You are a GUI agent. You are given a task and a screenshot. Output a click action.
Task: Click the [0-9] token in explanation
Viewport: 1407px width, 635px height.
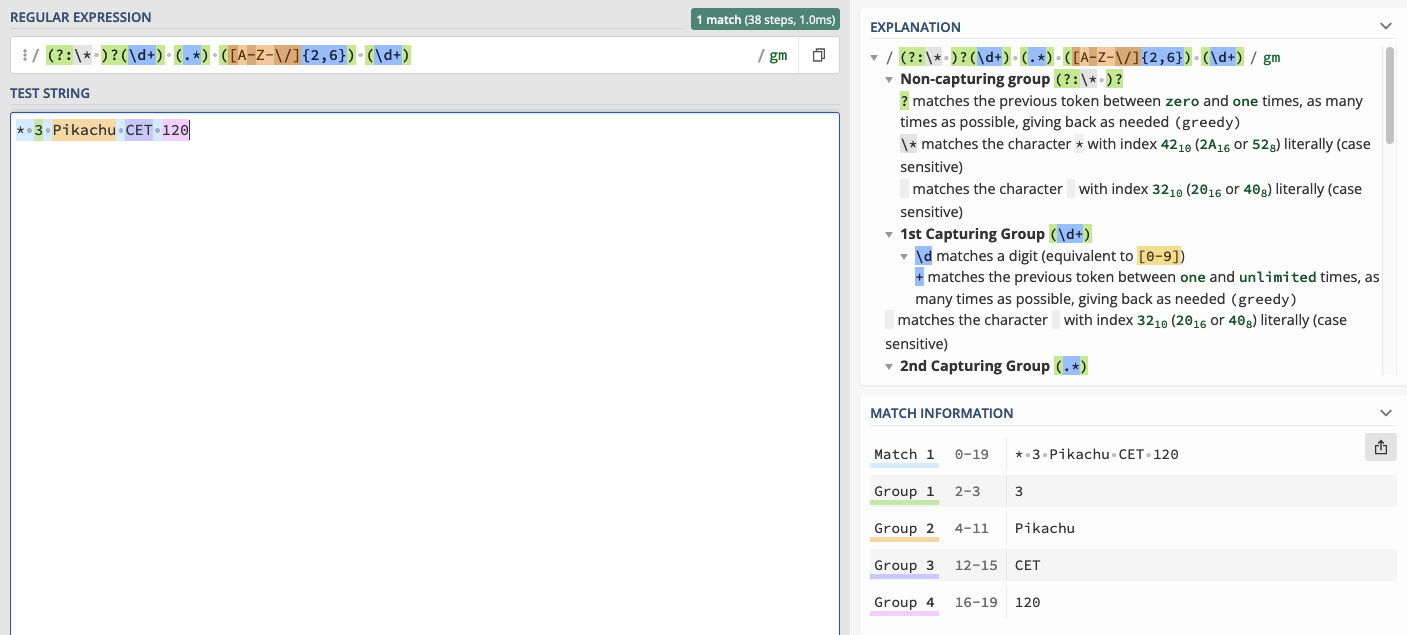1161,256
